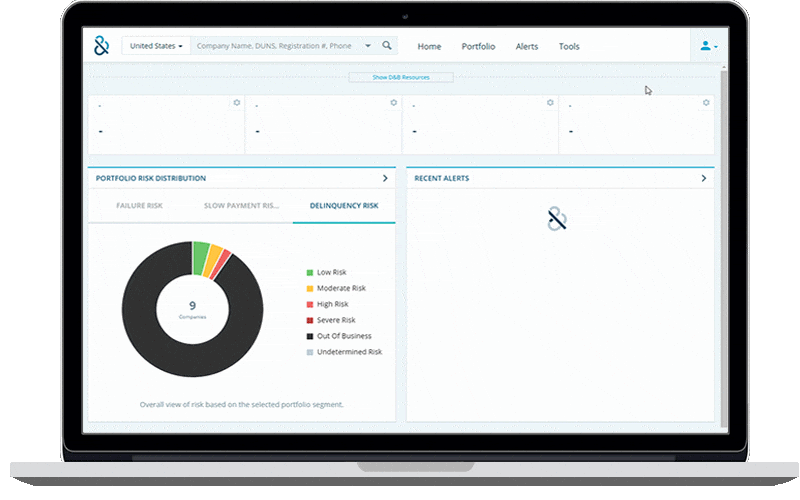The width and height of the screenshot is (800, 500).
Task: Open the Portfolio menu item
Action: [478, 46]
